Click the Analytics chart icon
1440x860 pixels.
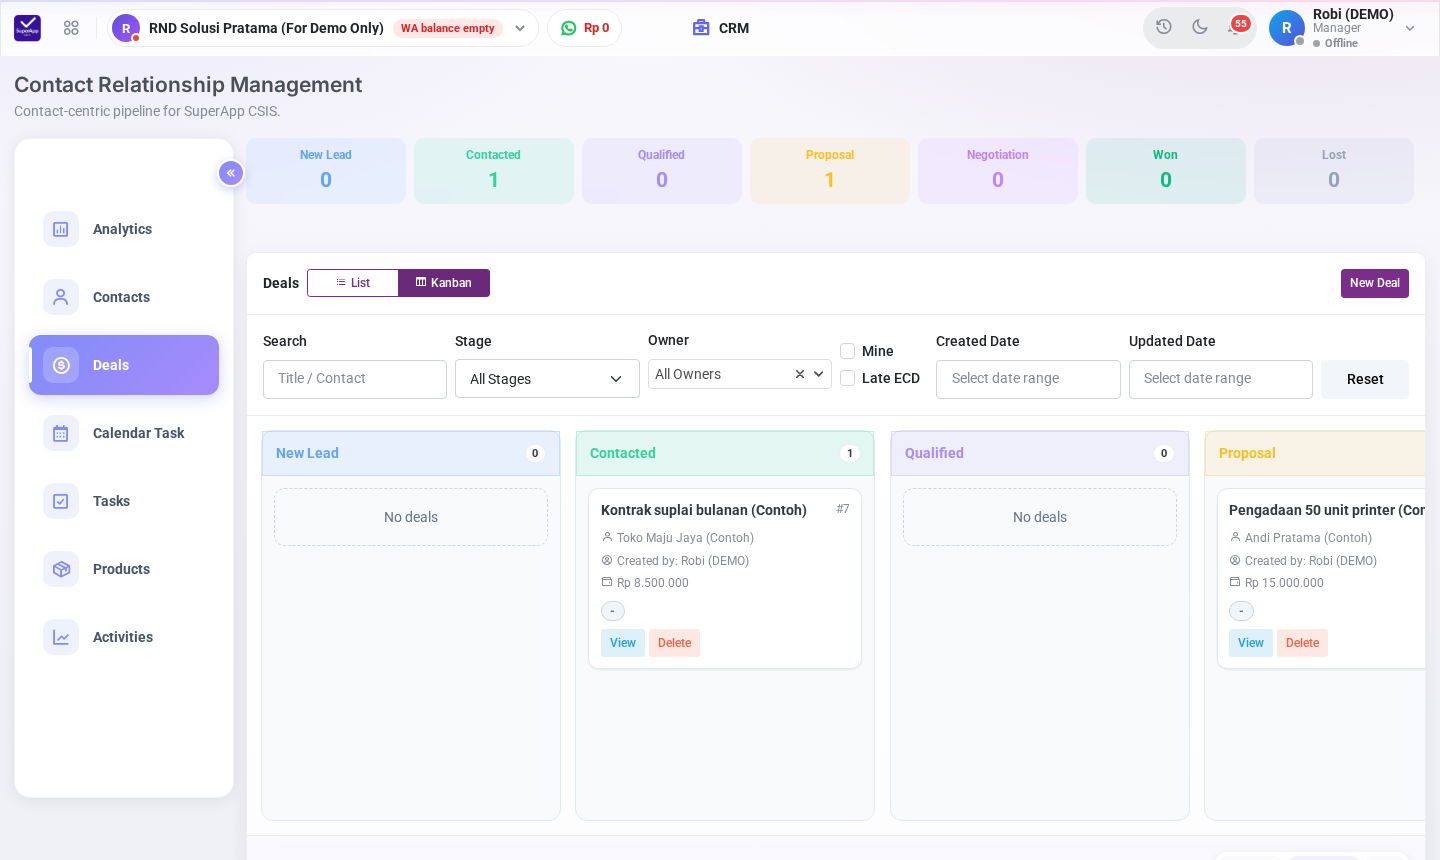tap(61, 229)
